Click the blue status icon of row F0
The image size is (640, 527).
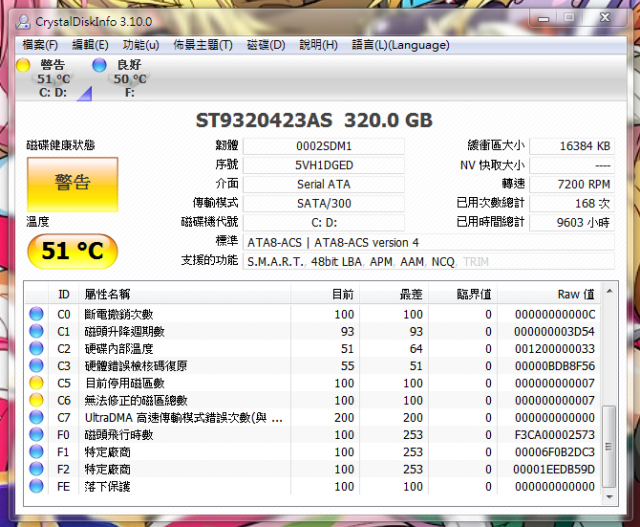[36, 434]
